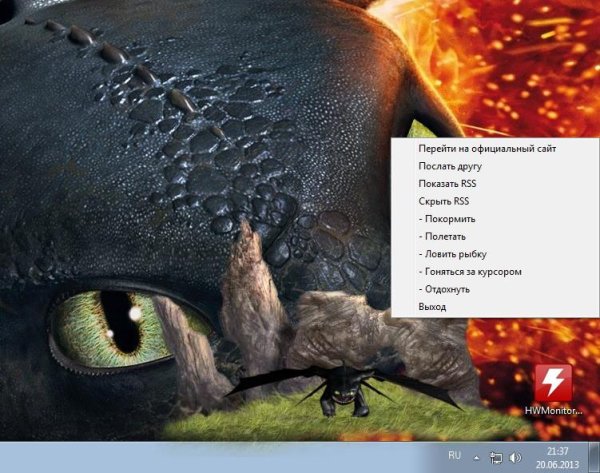Open the network status tray icon
Screen dimensions: 600x473
click(496, 457)
